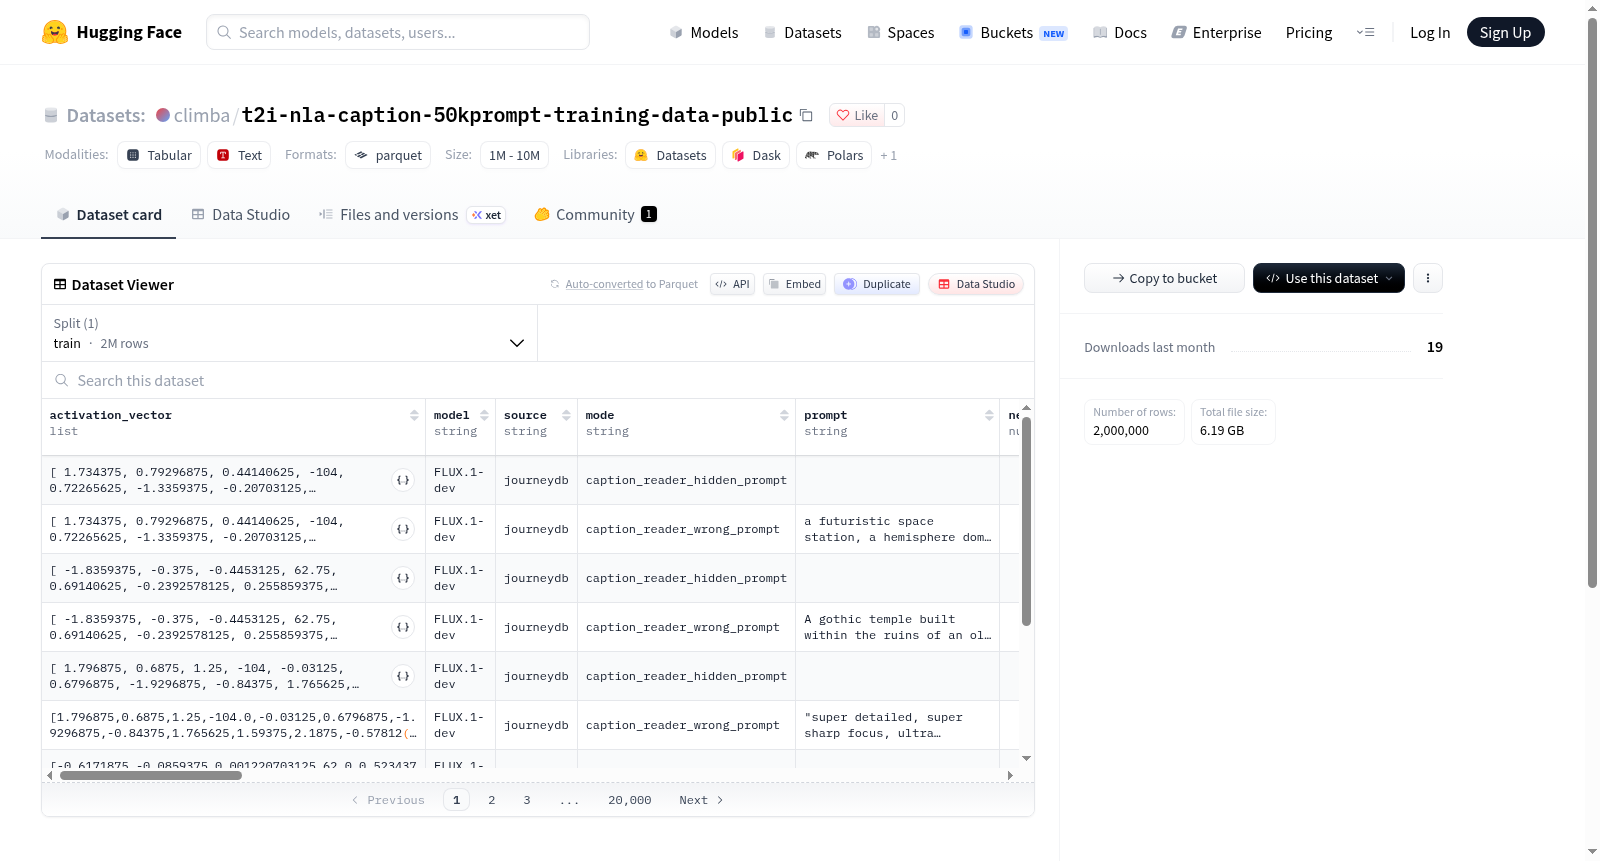The image size is (1600, 861).
Task: Click the Hugging Face logo icon
Action: [55, 32]
